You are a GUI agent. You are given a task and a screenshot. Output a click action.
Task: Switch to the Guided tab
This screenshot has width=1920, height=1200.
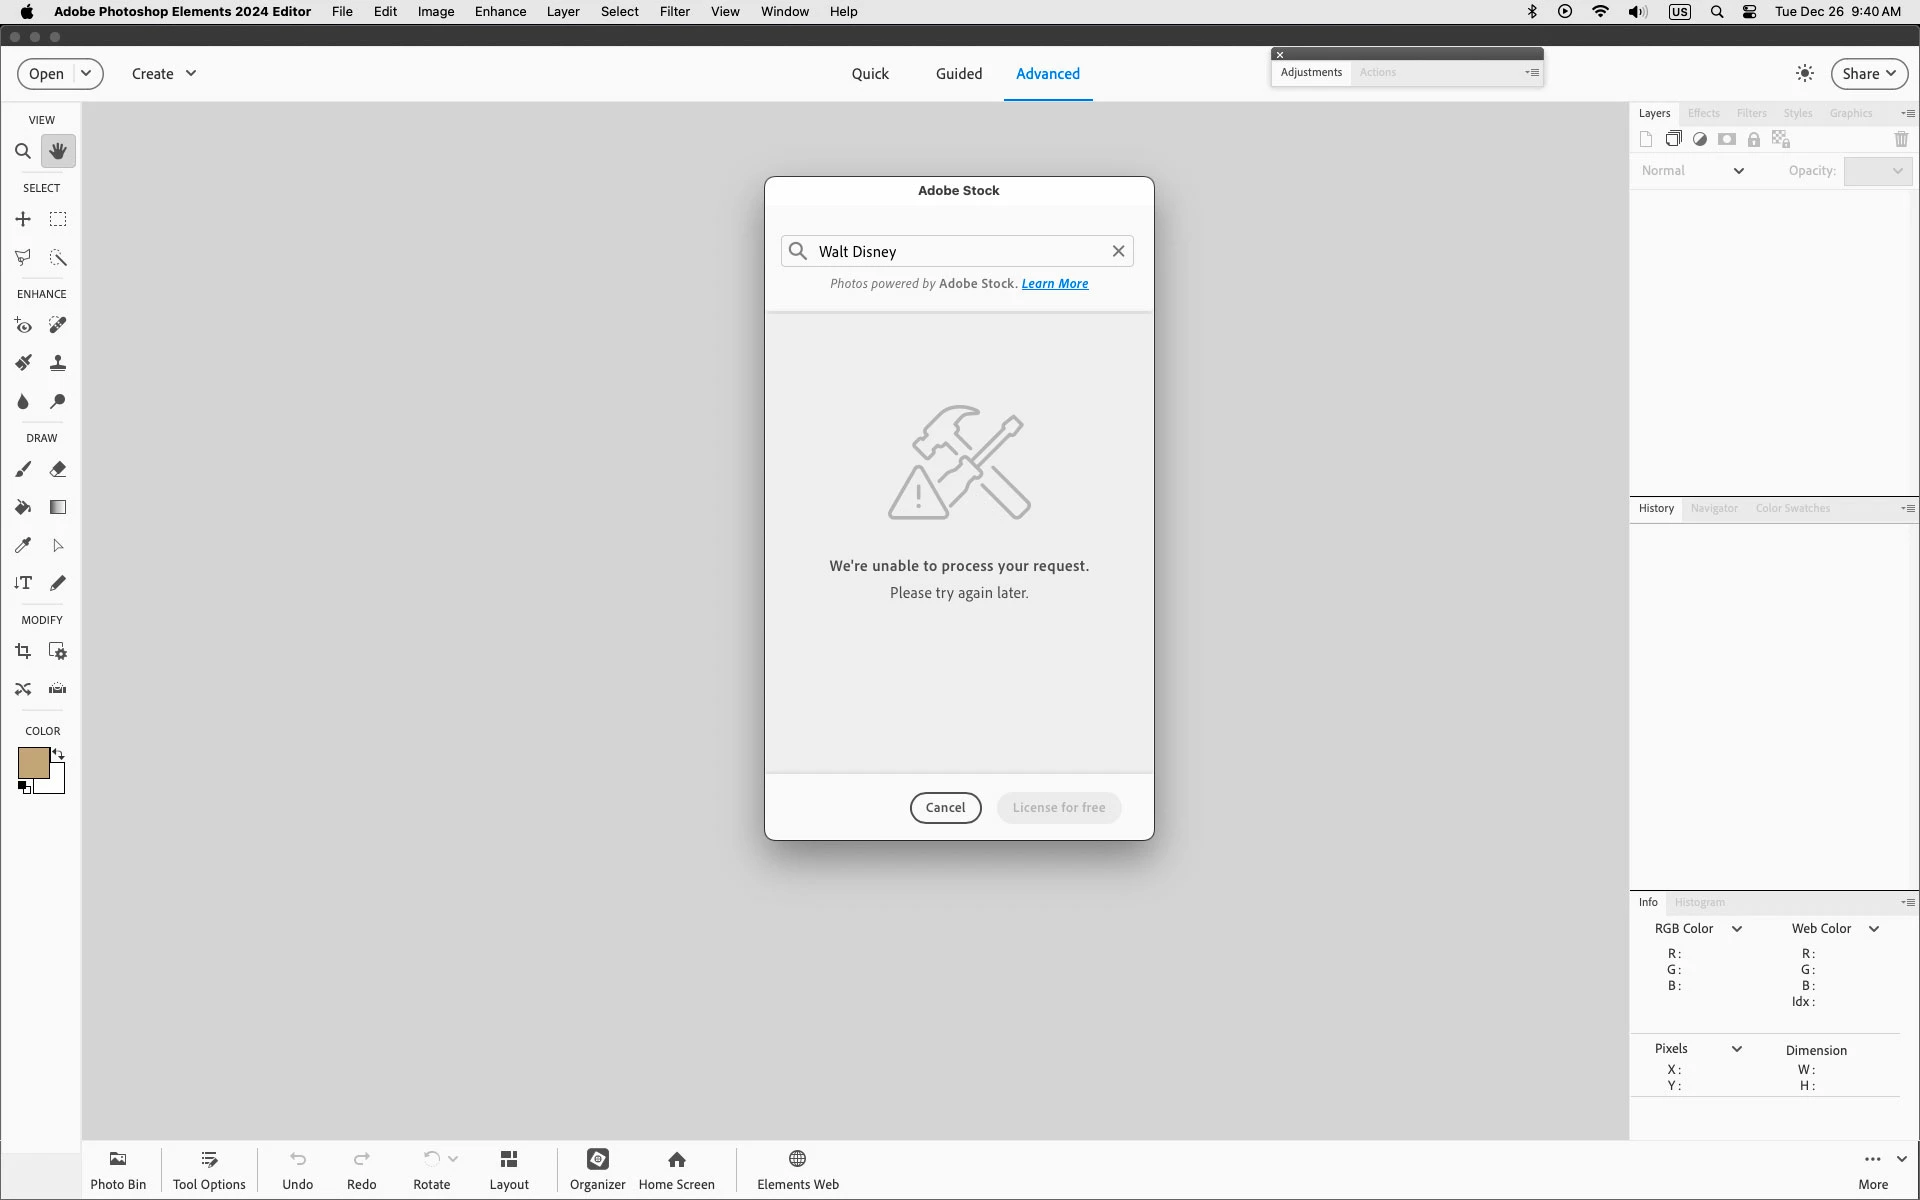[x=958, y=74]
